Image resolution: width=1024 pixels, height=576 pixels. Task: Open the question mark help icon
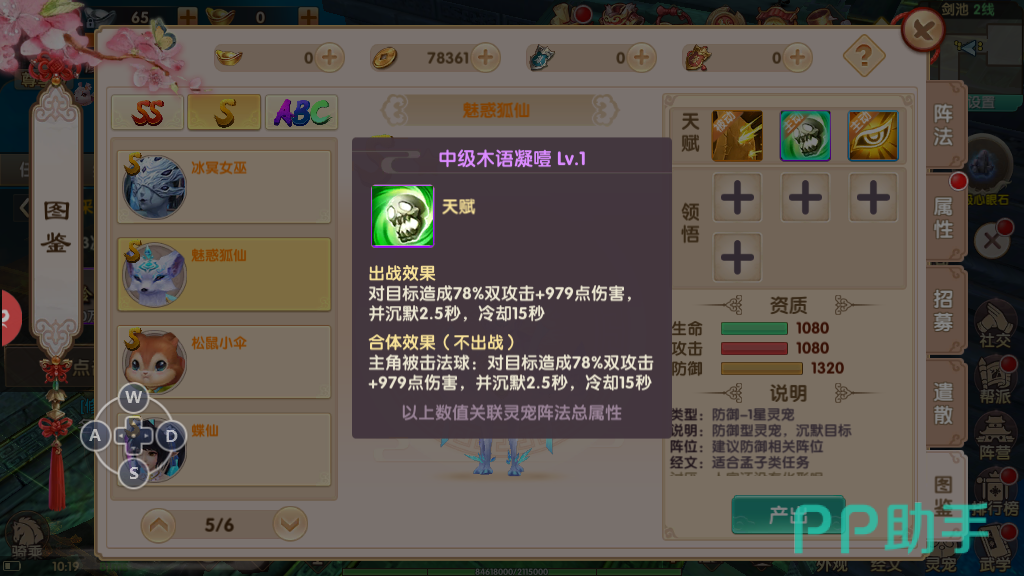[864, 56]
